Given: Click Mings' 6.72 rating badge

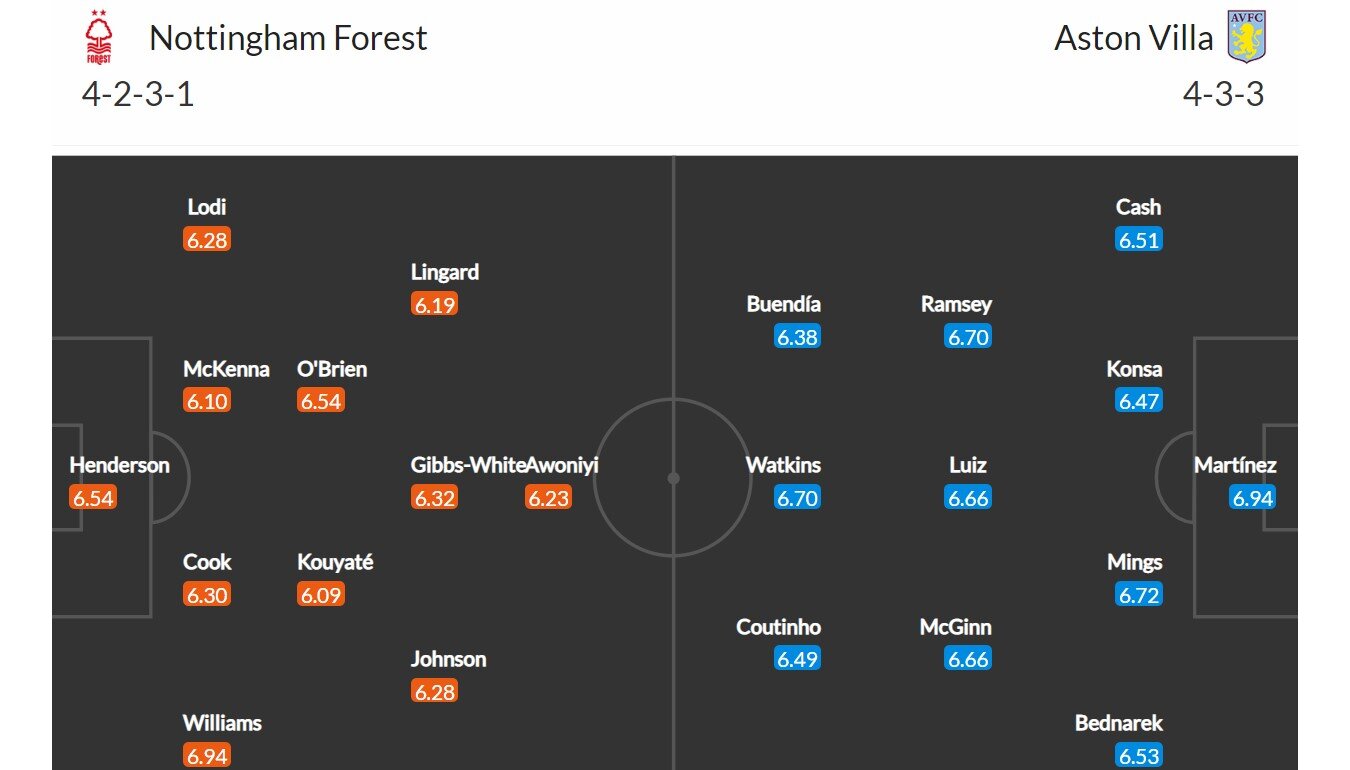Looking at the screenshot, I should pyautogui.click(x=1139, y=595).
